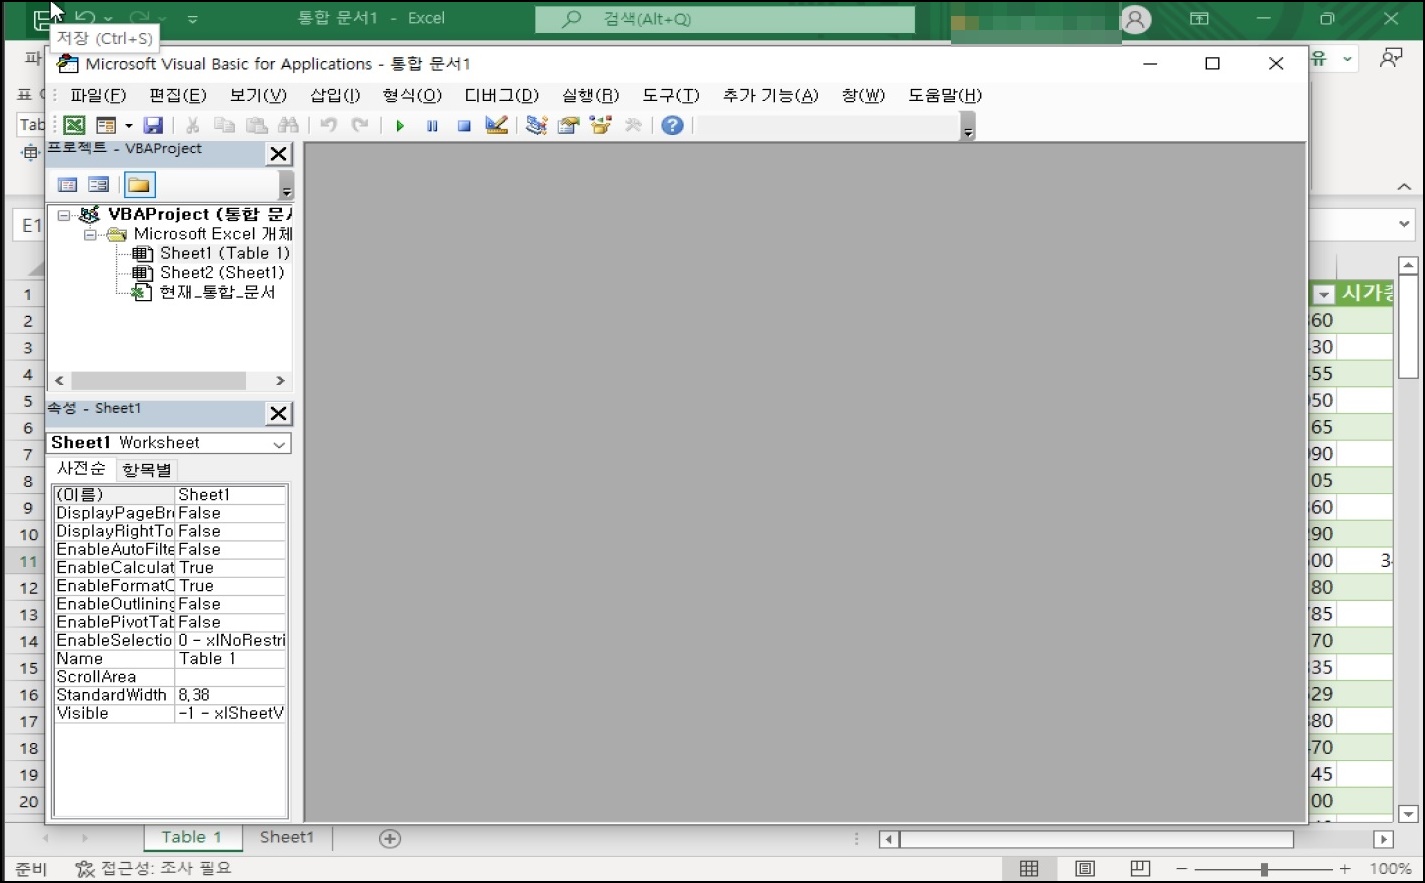Viewport: 1425px width, 883px height.
Task: Close the 속성 - Sheet1 panel
Action: coord(278,413)
